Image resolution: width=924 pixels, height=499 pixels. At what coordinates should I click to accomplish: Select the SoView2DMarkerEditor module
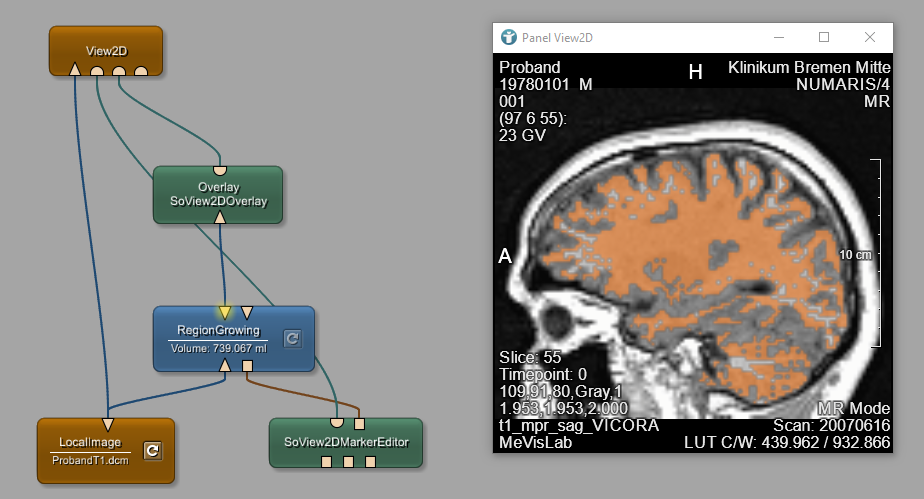[x=346, y=442]
